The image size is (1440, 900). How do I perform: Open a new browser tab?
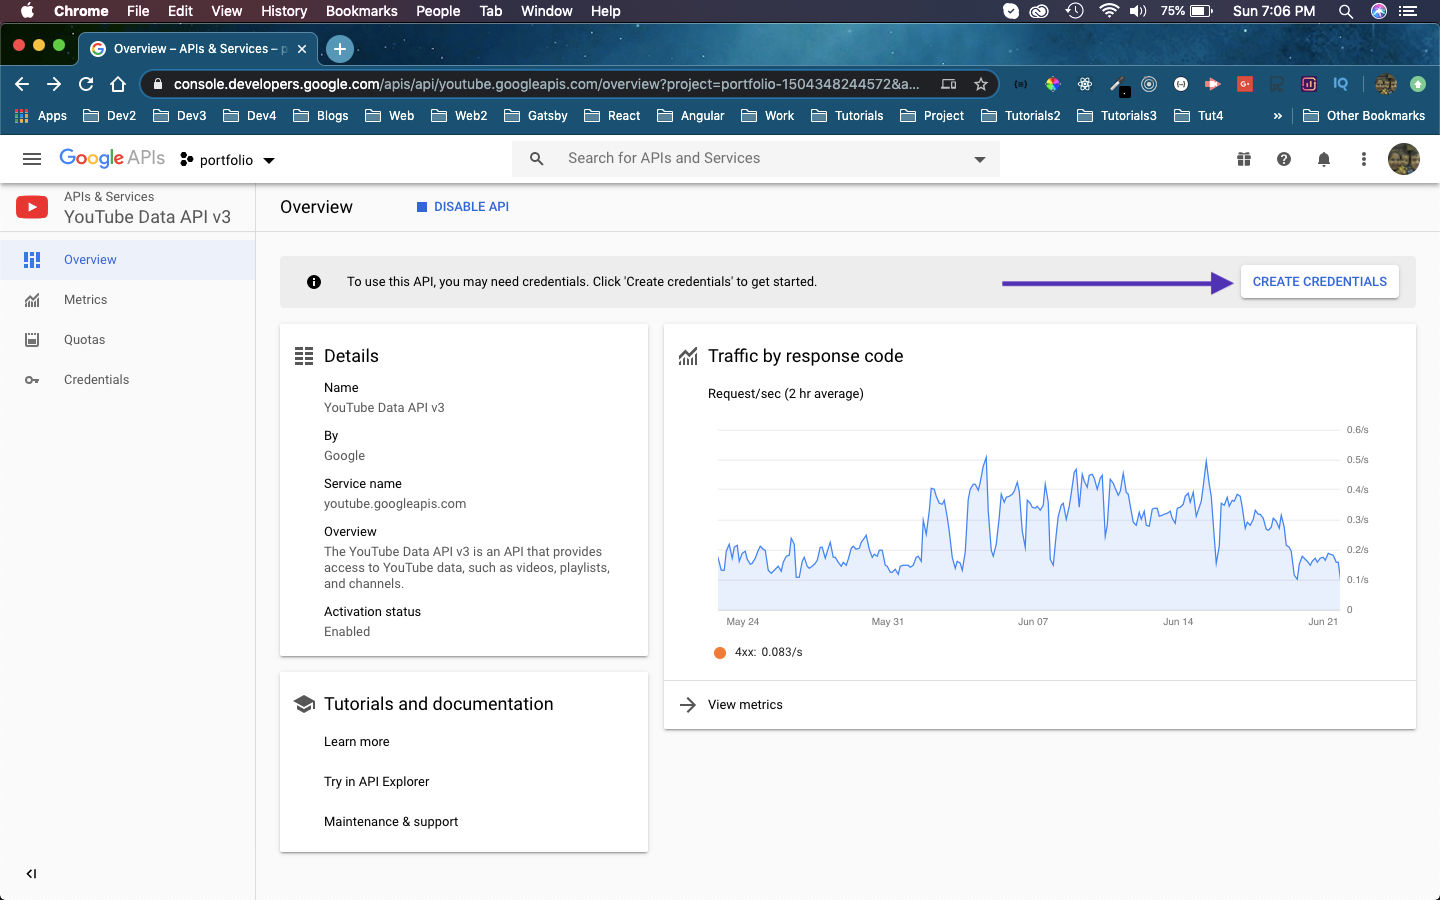pos(340,48)
